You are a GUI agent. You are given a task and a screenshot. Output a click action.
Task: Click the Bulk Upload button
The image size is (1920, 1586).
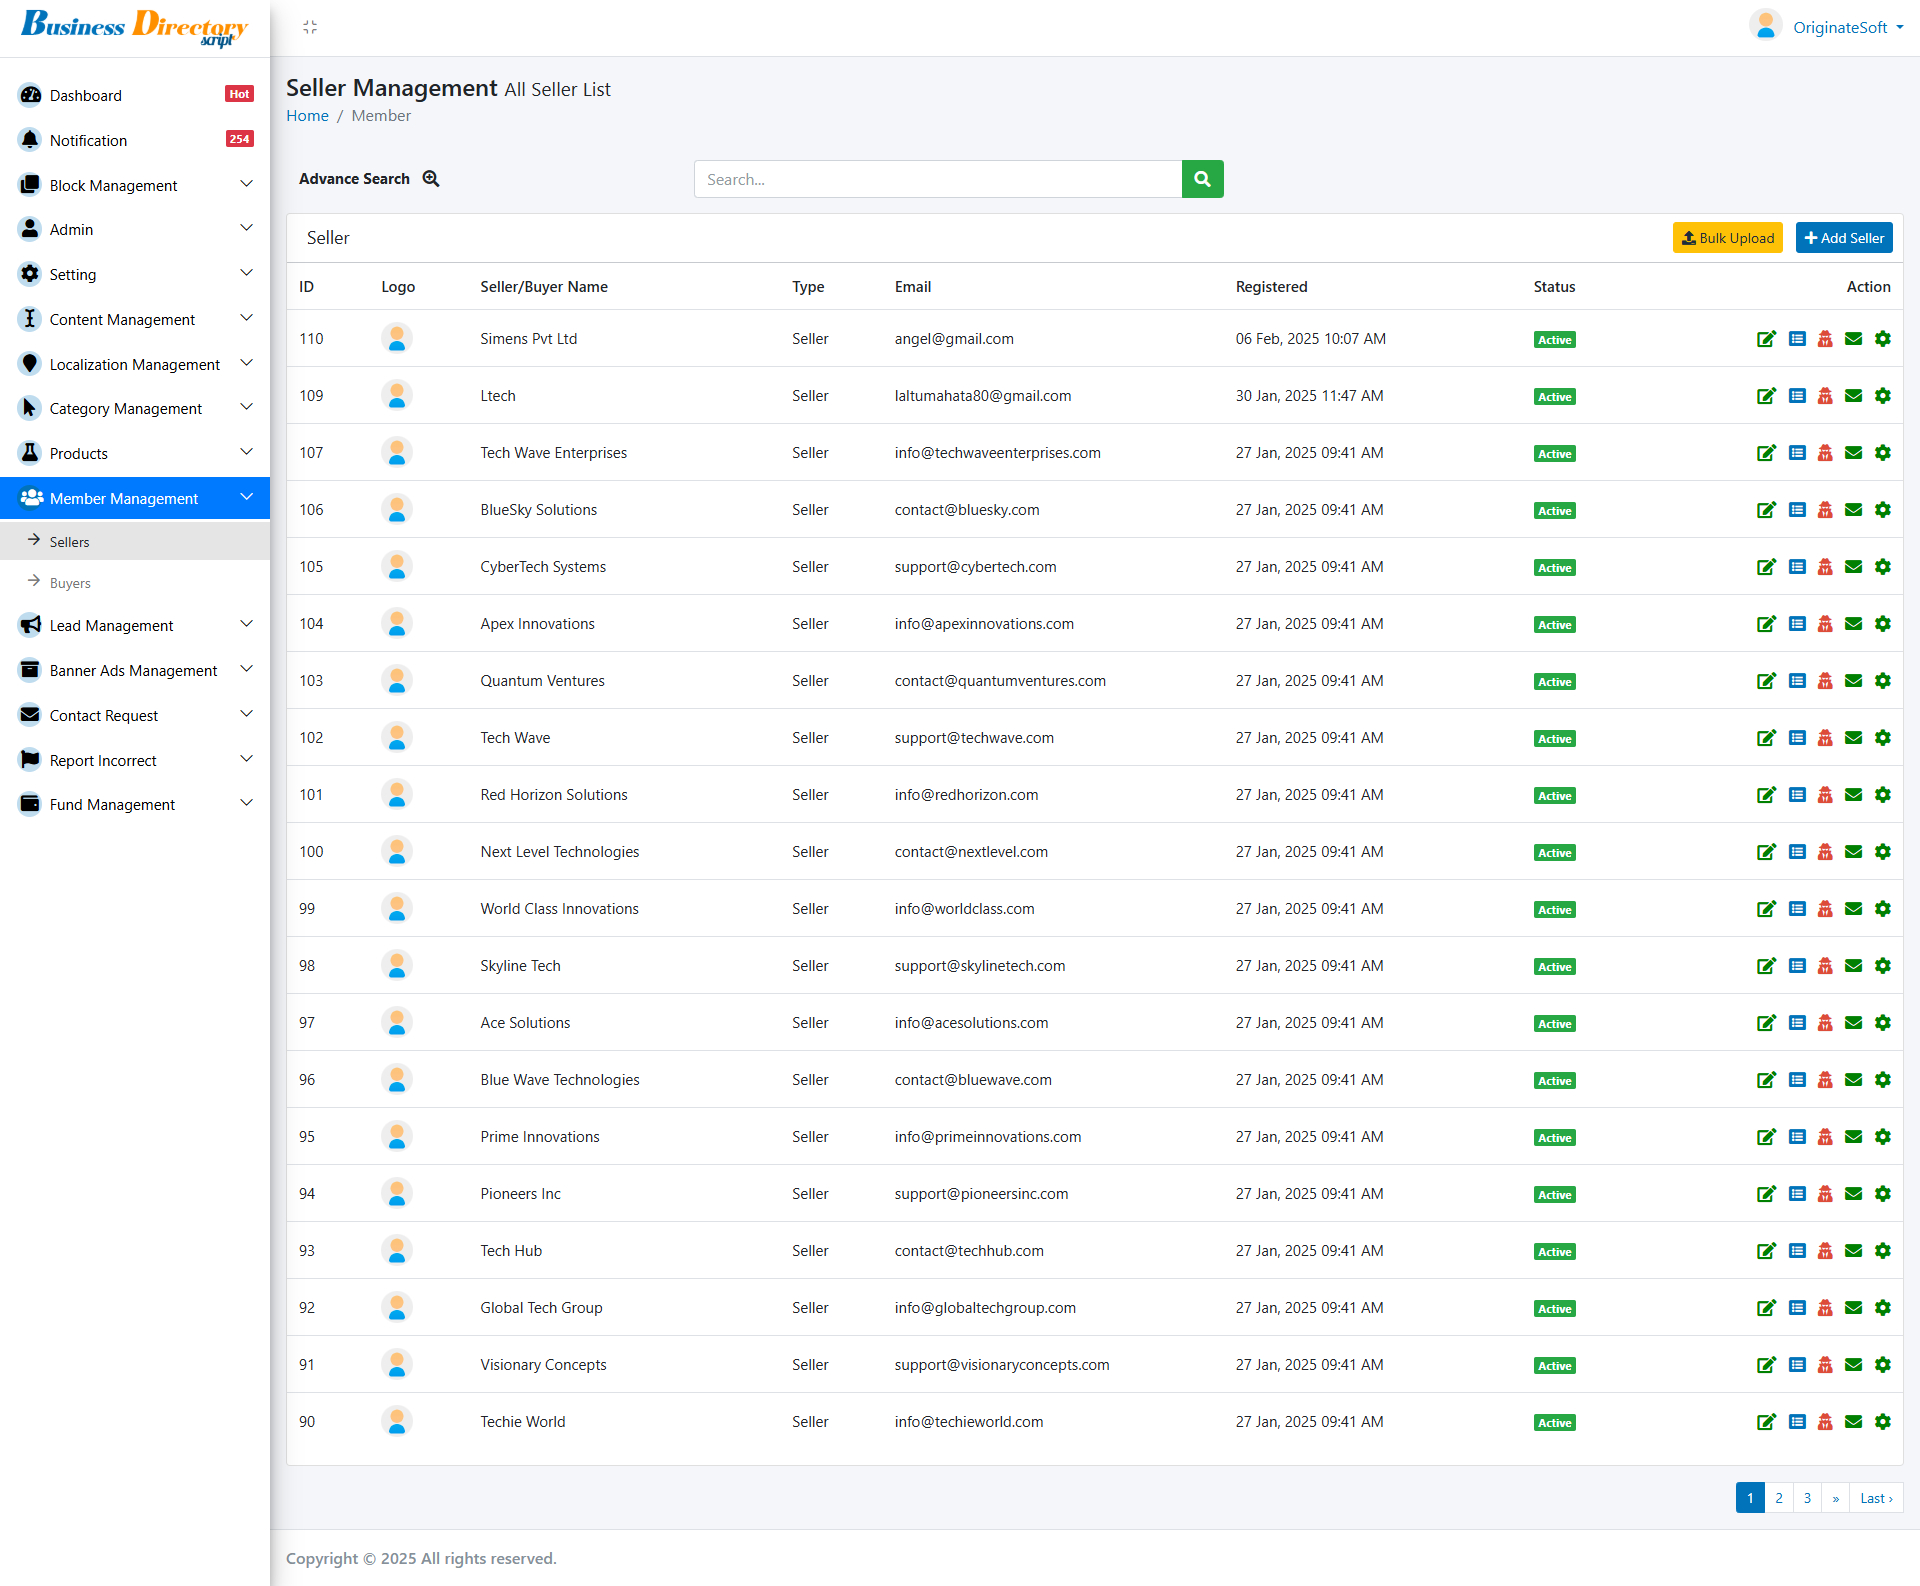coord(1727,238)
